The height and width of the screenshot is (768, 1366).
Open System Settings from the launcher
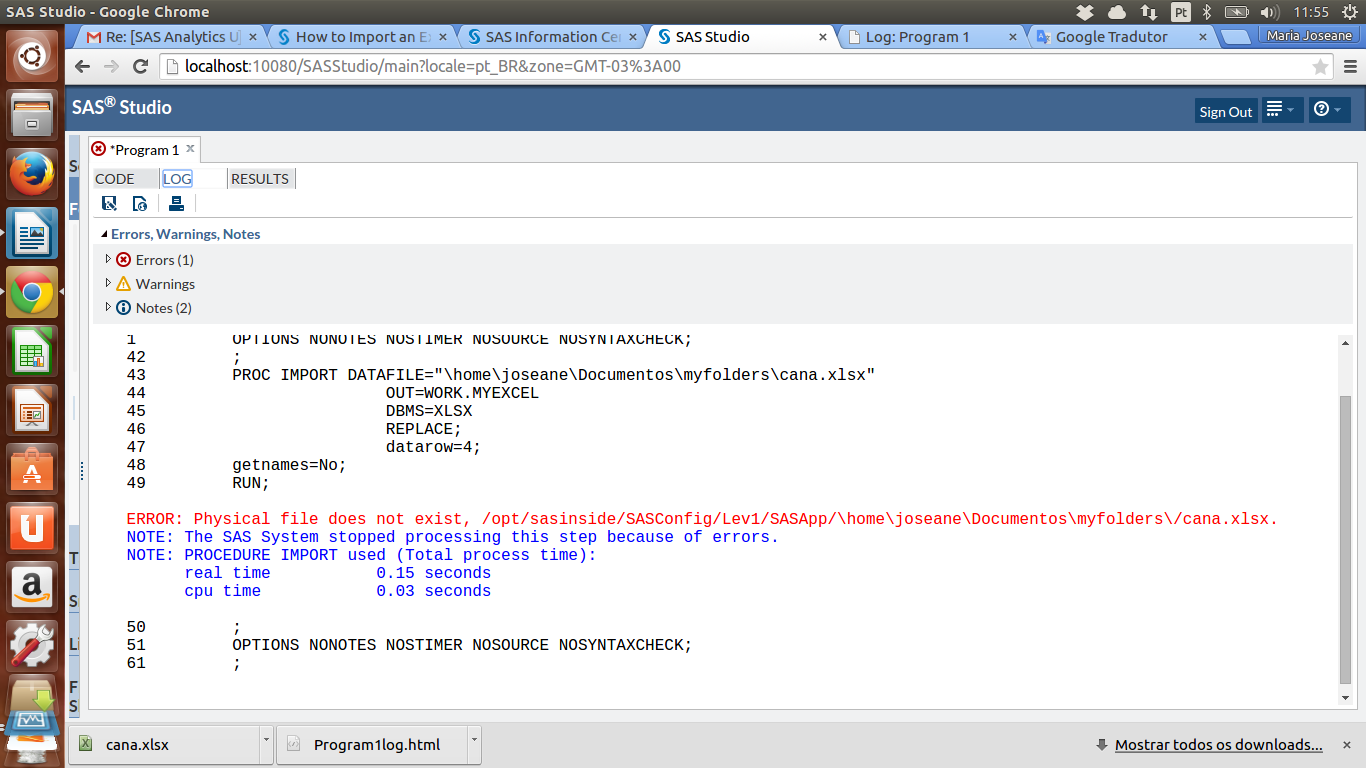[33, 645]
